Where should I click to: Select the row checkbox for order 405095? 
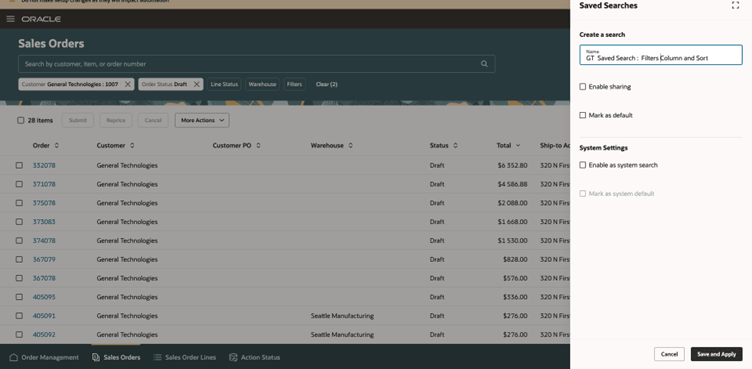click(19, 297)
